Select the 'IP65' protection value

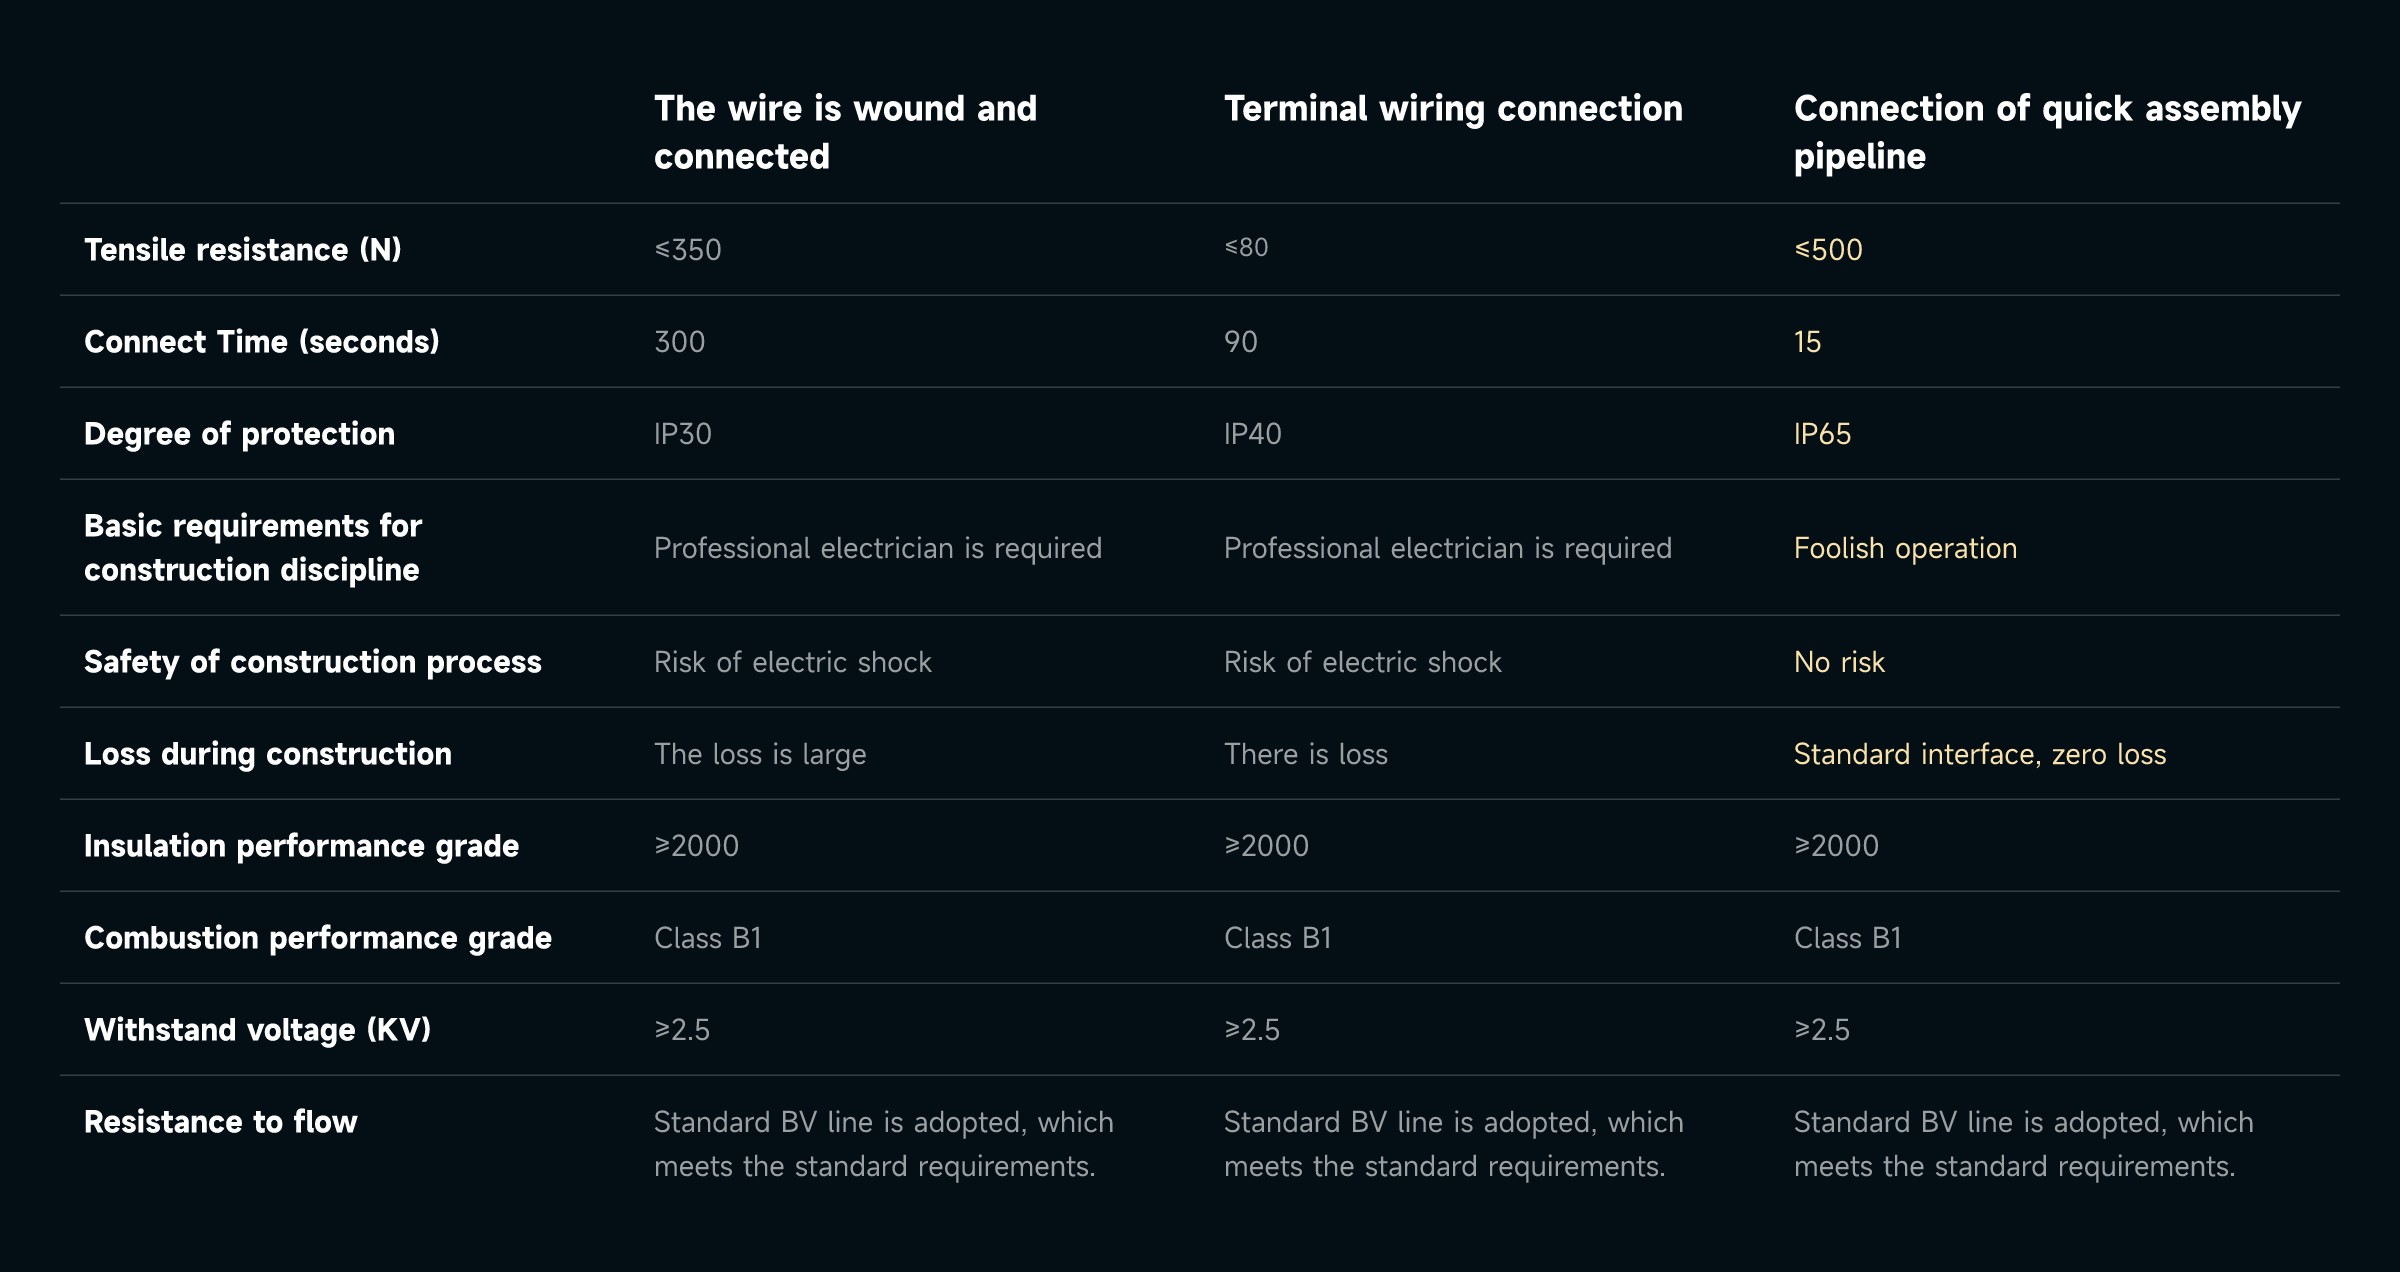(x=1822, y=434)
